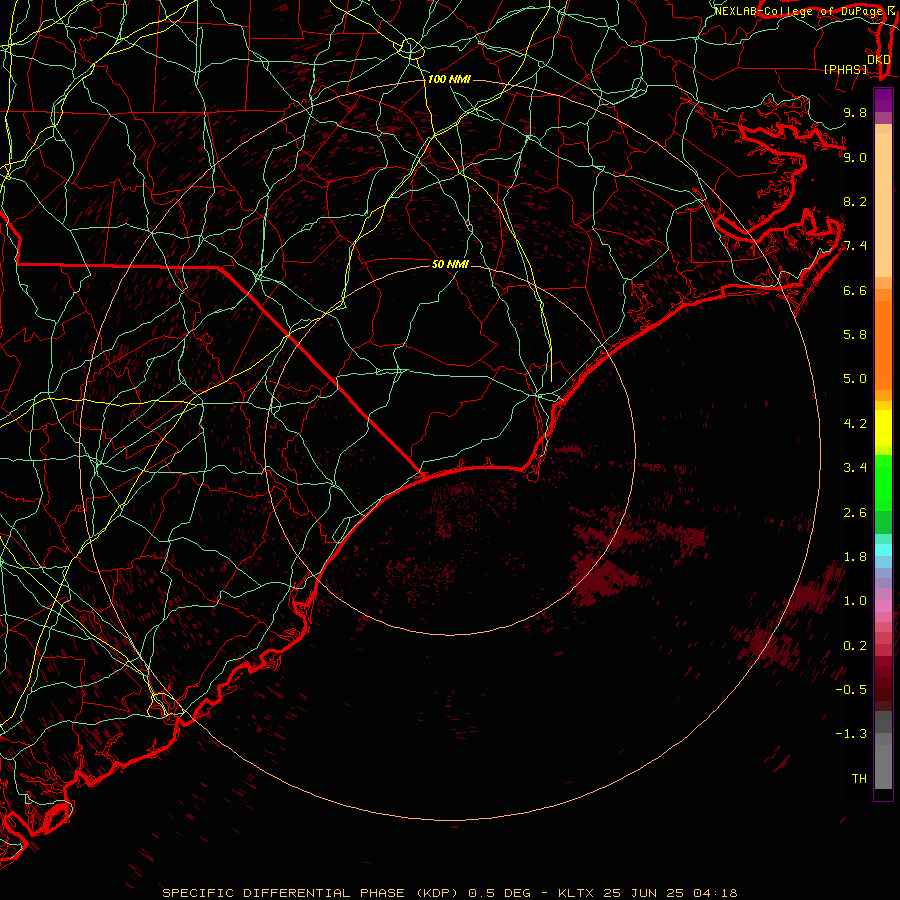
Task: Click the 6.6 scale value
Action: coord(855,290)
